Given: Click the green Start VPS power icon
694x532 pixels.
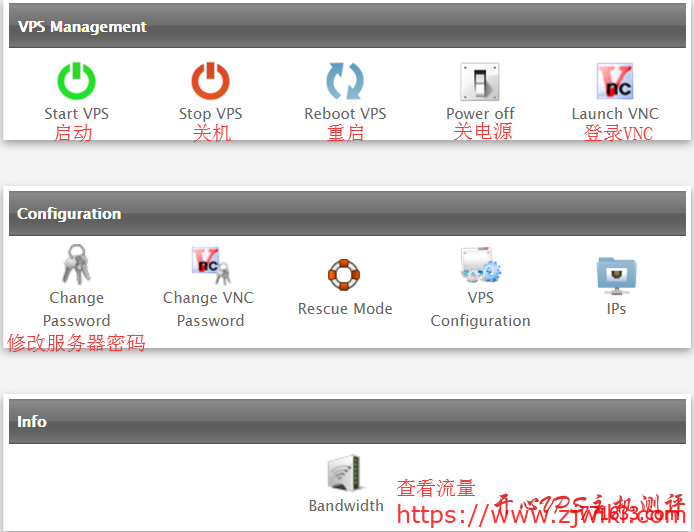Looking at the screenshot, I should (x=77, y=81).
